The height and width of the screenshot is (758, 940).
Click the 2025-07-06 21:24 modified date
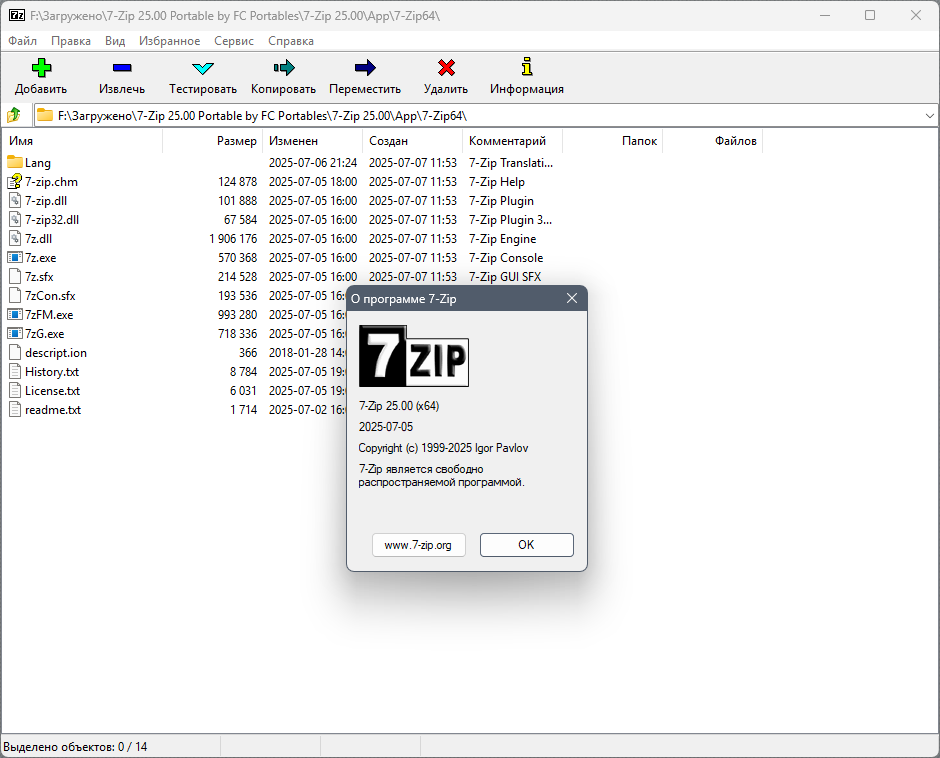click(313, 163)
